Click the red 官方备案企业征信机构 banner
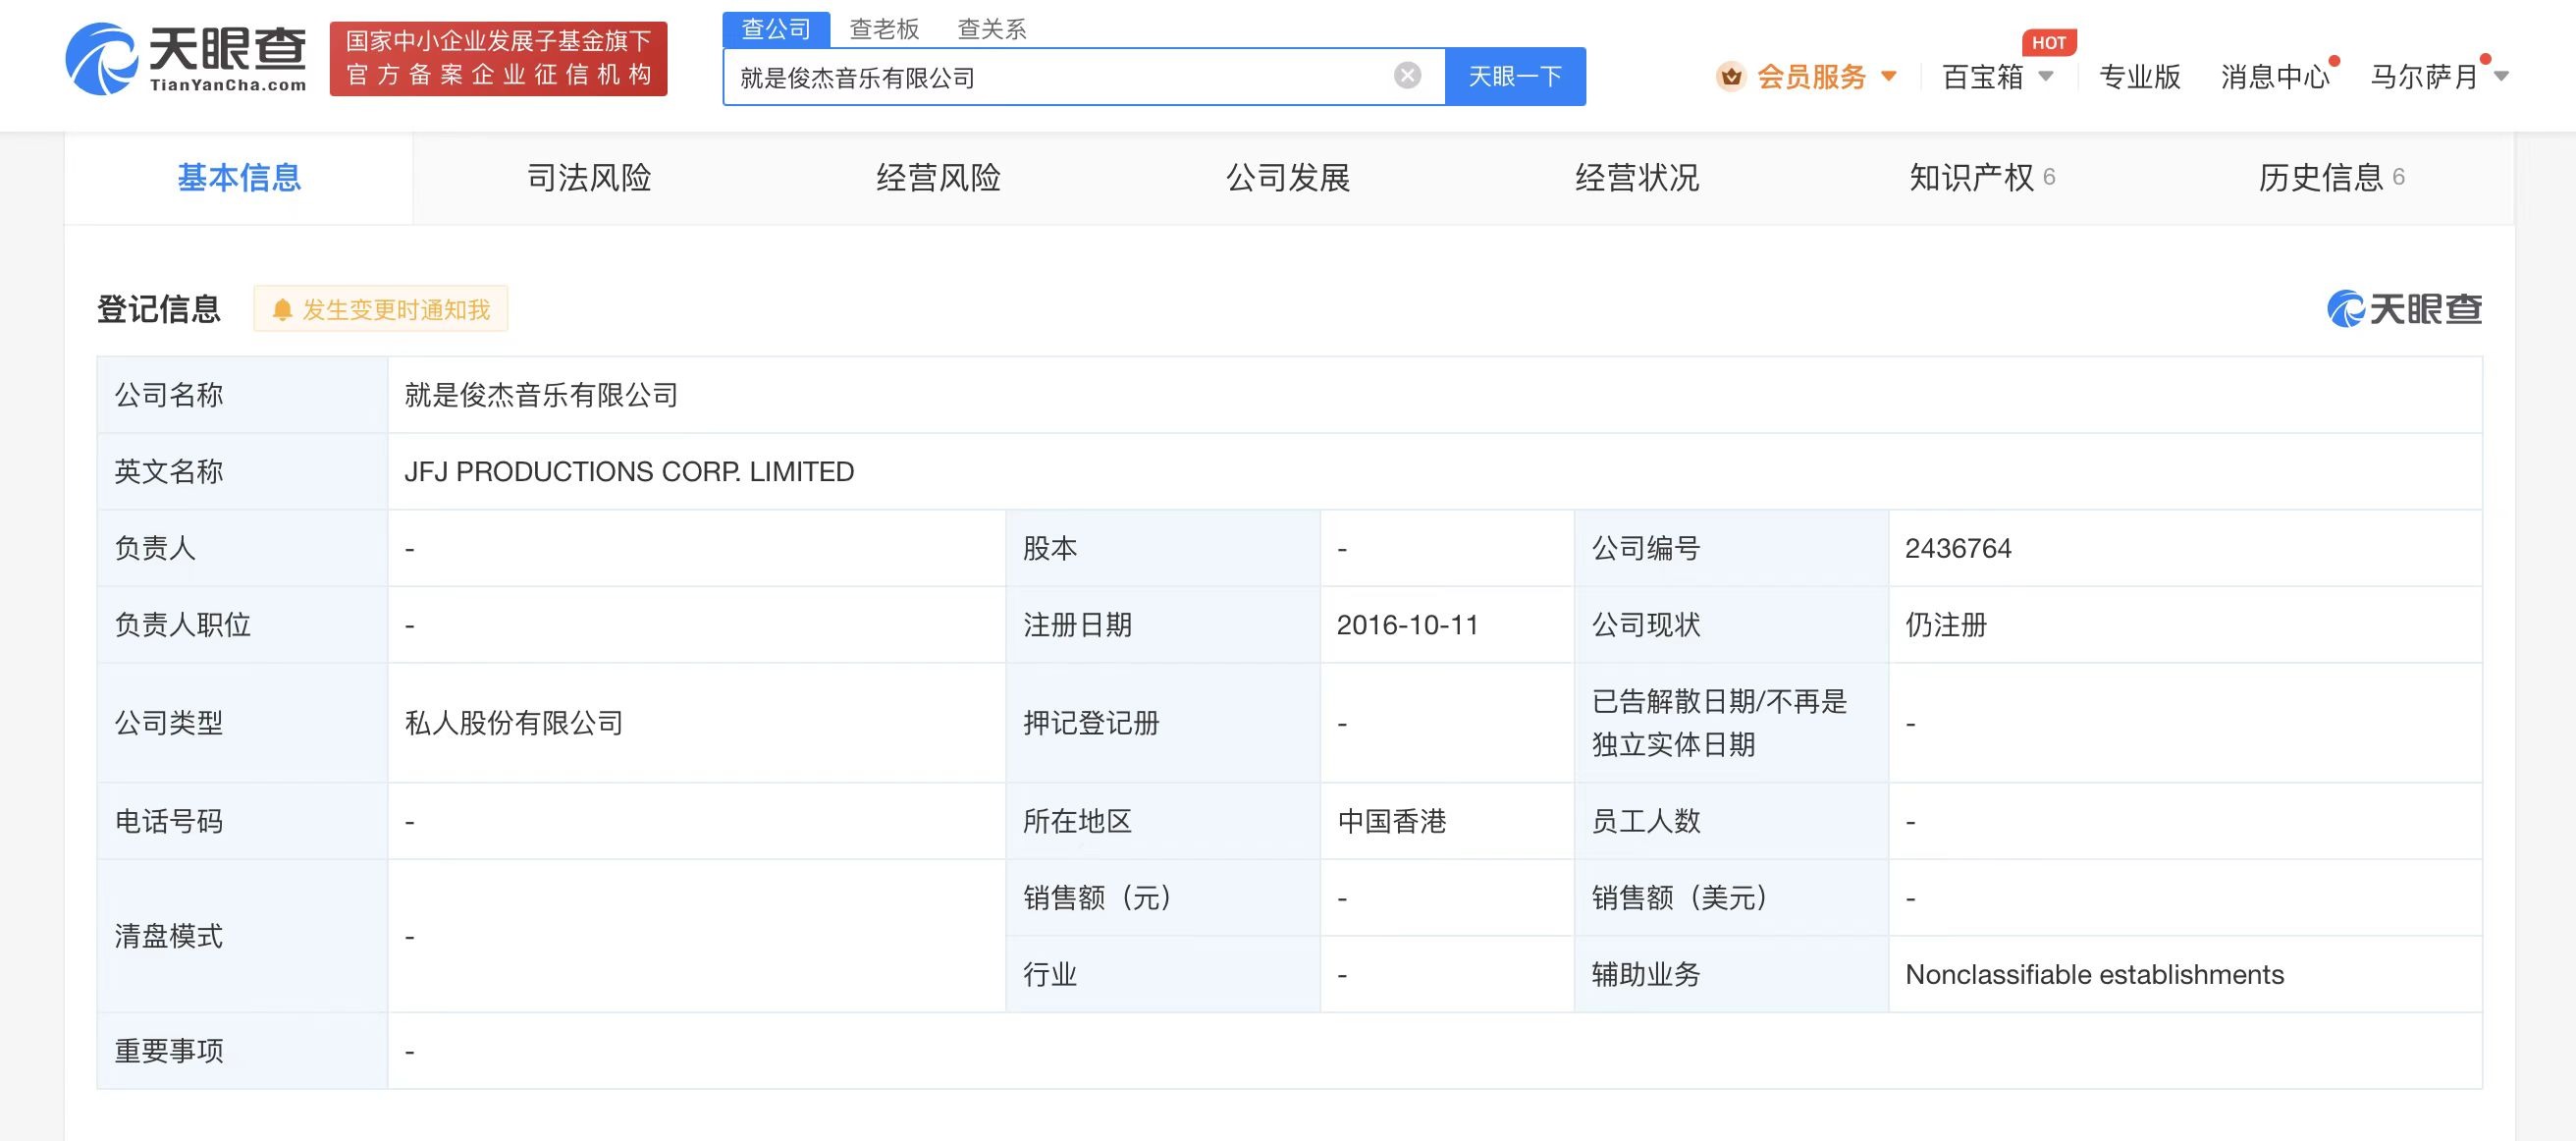The image size is (2576, 1141). tap(497, 57)
